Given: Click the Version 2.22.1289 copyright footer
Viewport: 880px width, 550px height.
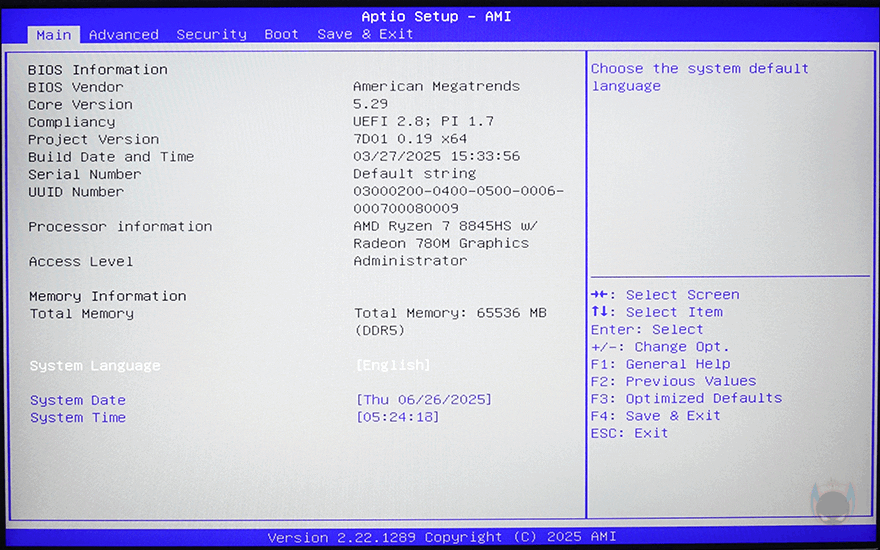Looking at the screenshot, I should click(x=442, y=537).
